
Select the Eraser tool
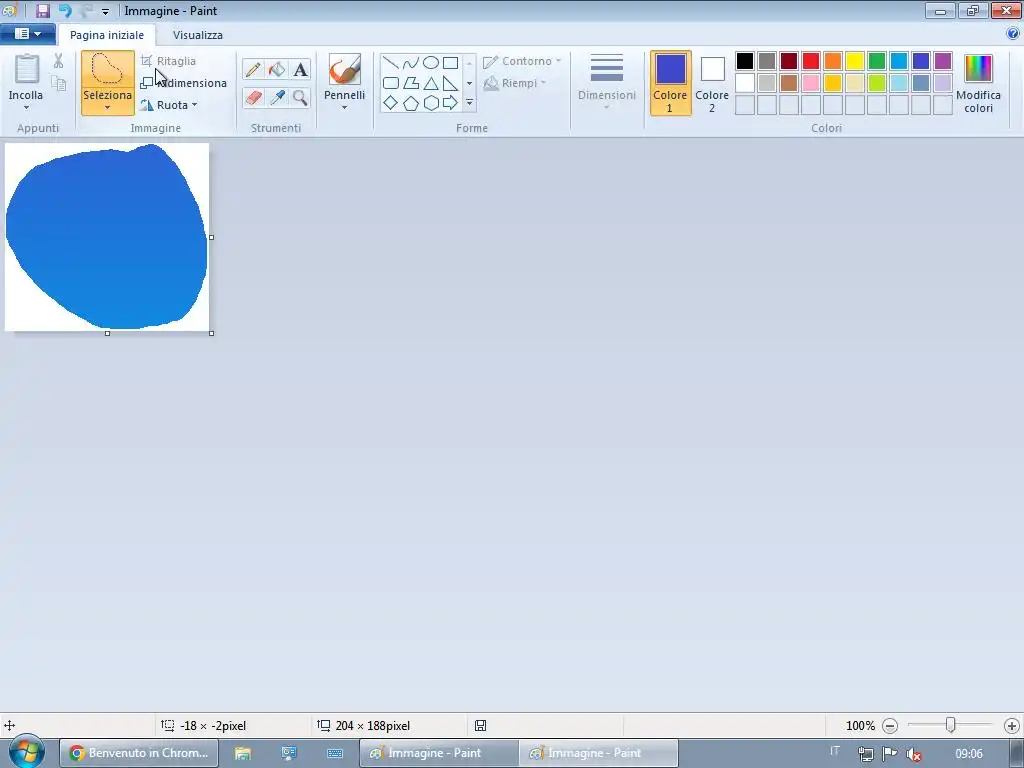click(253, 98)
